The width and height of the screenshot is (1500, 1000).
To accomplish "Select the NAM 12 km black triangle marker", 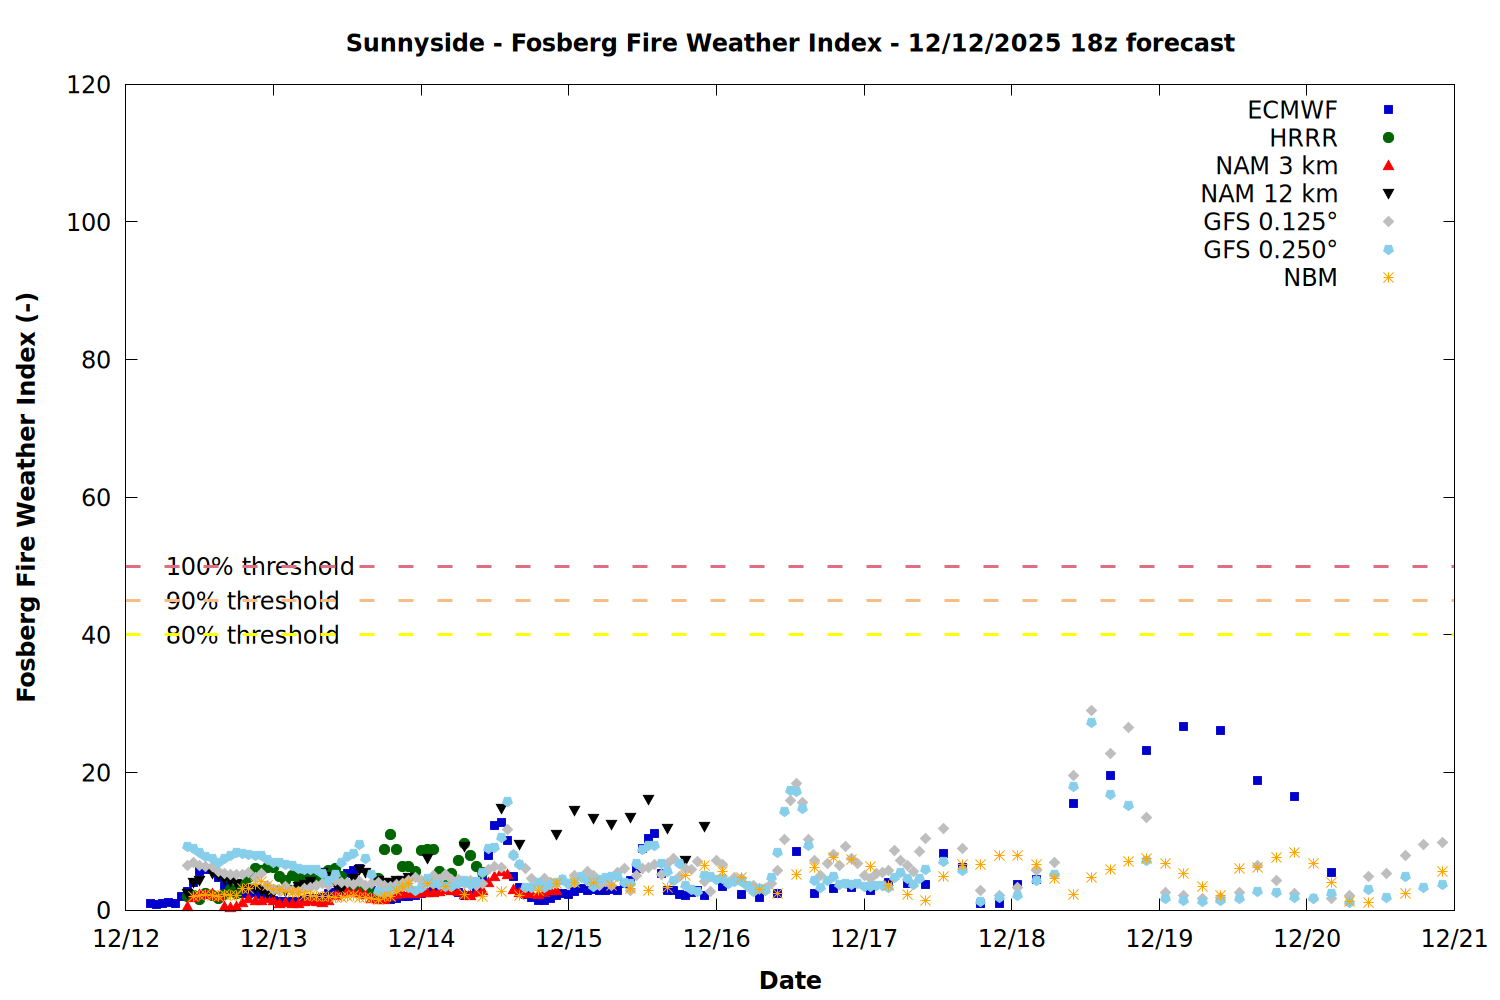I will point(1388,194).
